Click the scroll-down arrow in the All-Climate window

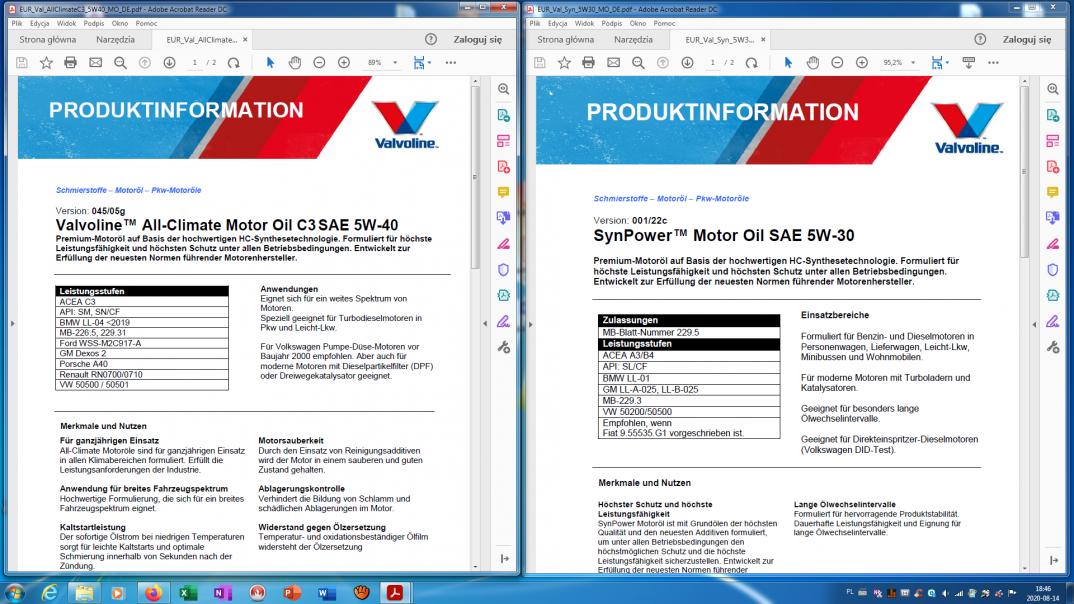pos(475,567)
